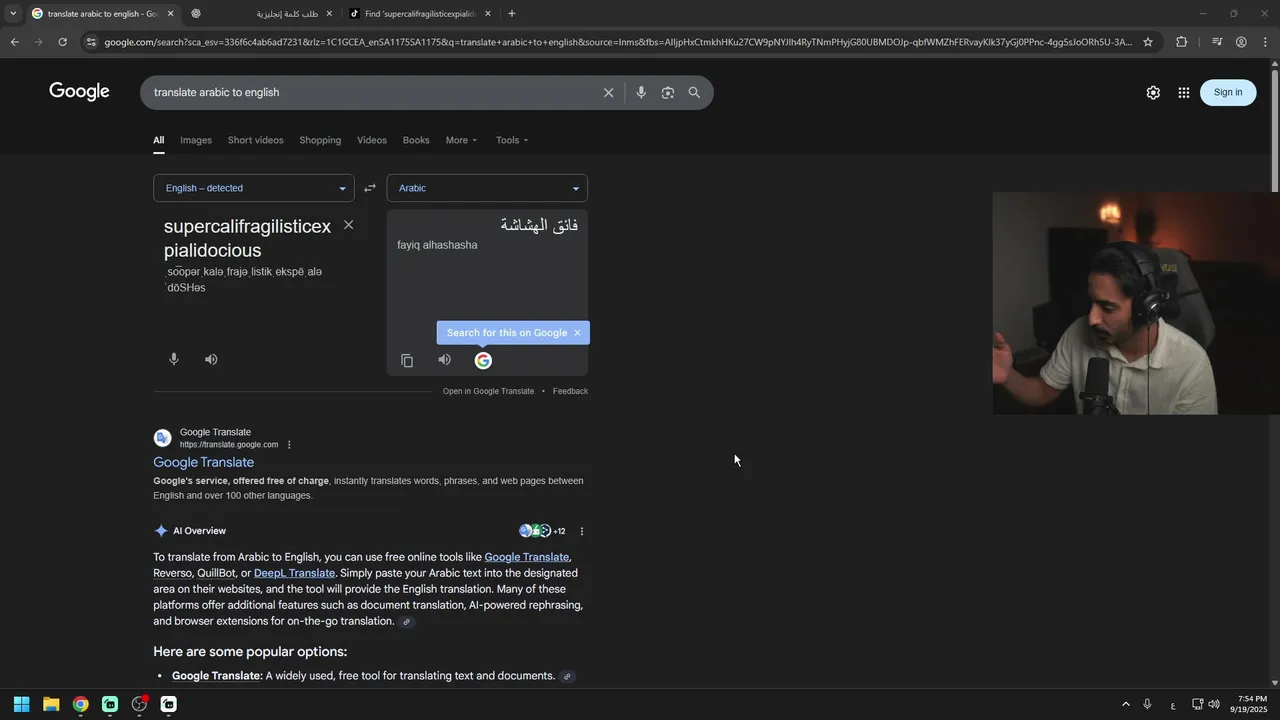Open the tab search dropdown
Image resolution: width=1280 pixels, height=720 pixels.
[13, 14]
